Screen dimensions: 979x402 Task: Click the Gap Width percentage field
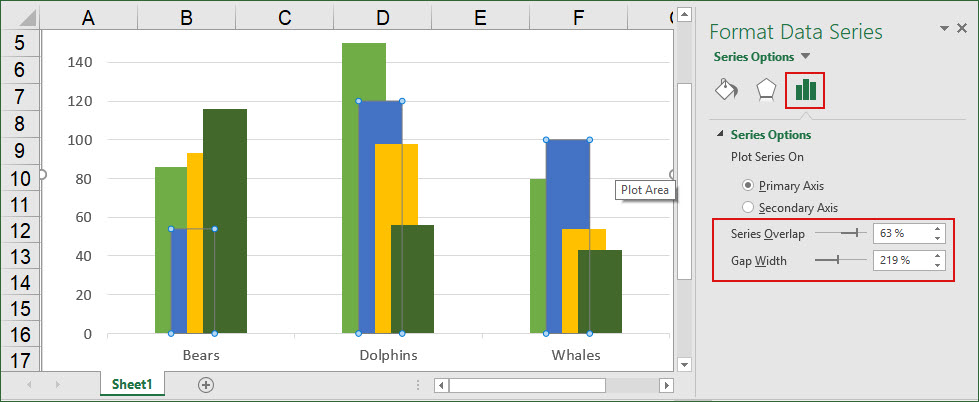tap(900, 261)
